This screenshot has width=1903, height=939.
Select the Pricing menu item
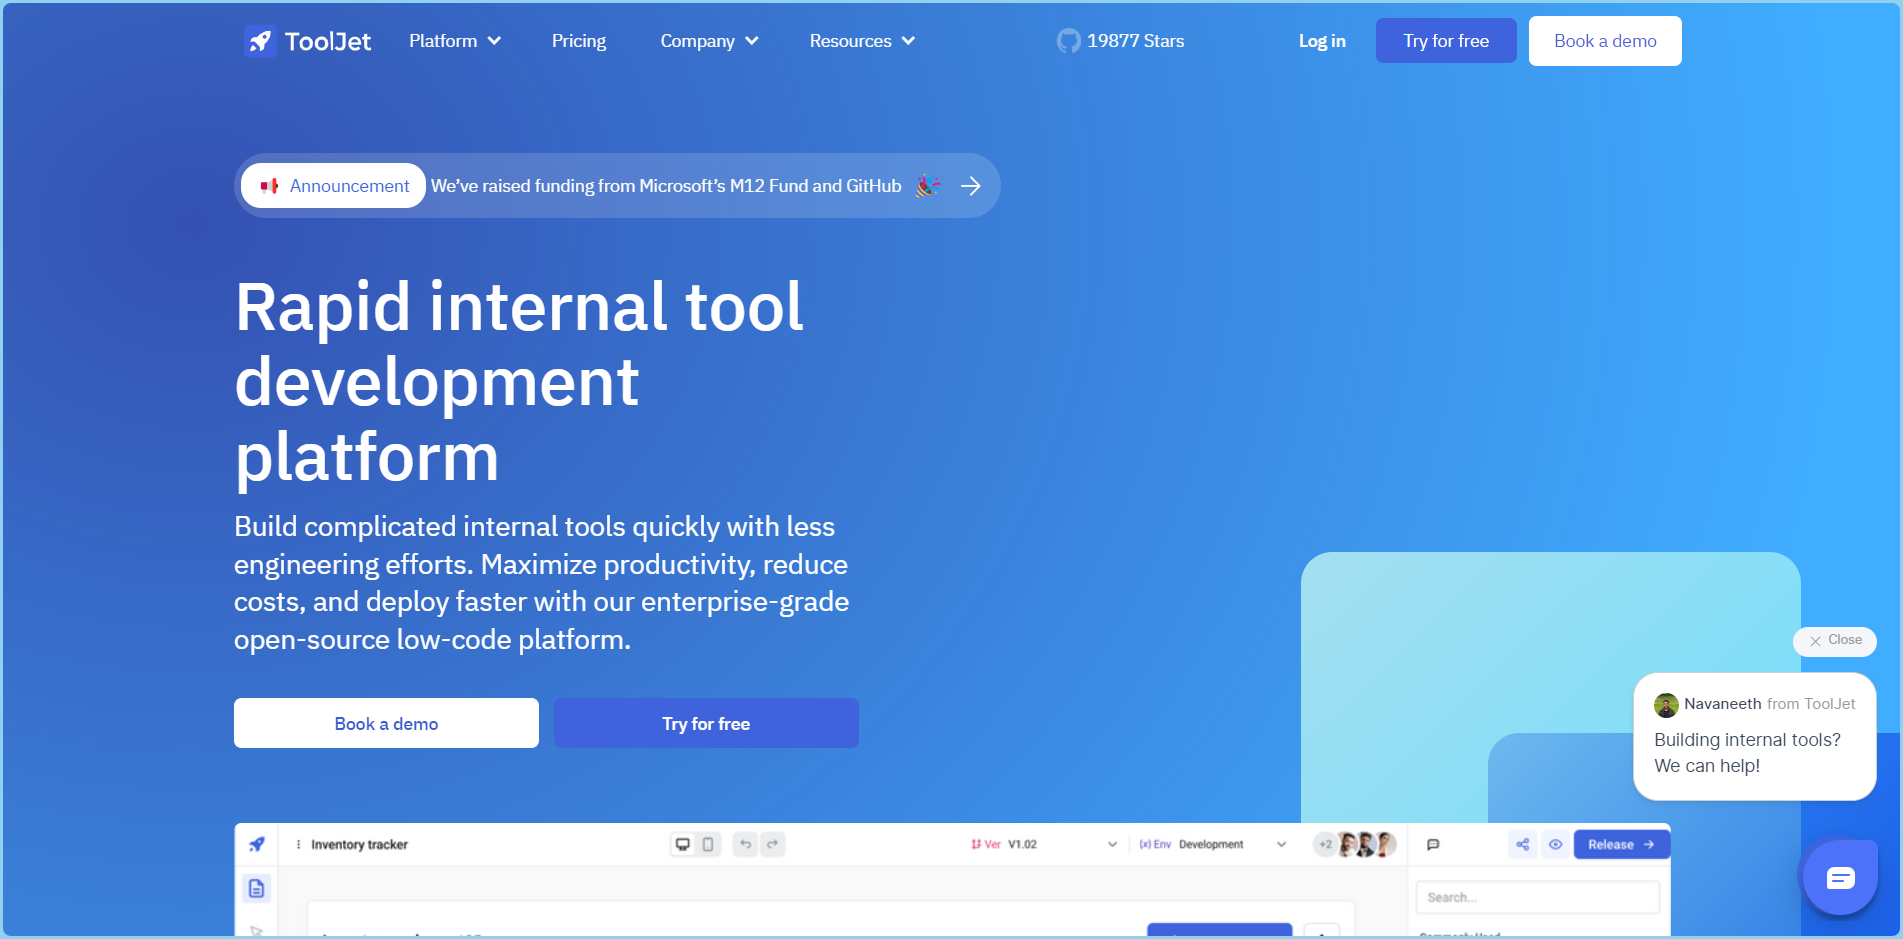[x=578, y=40]
